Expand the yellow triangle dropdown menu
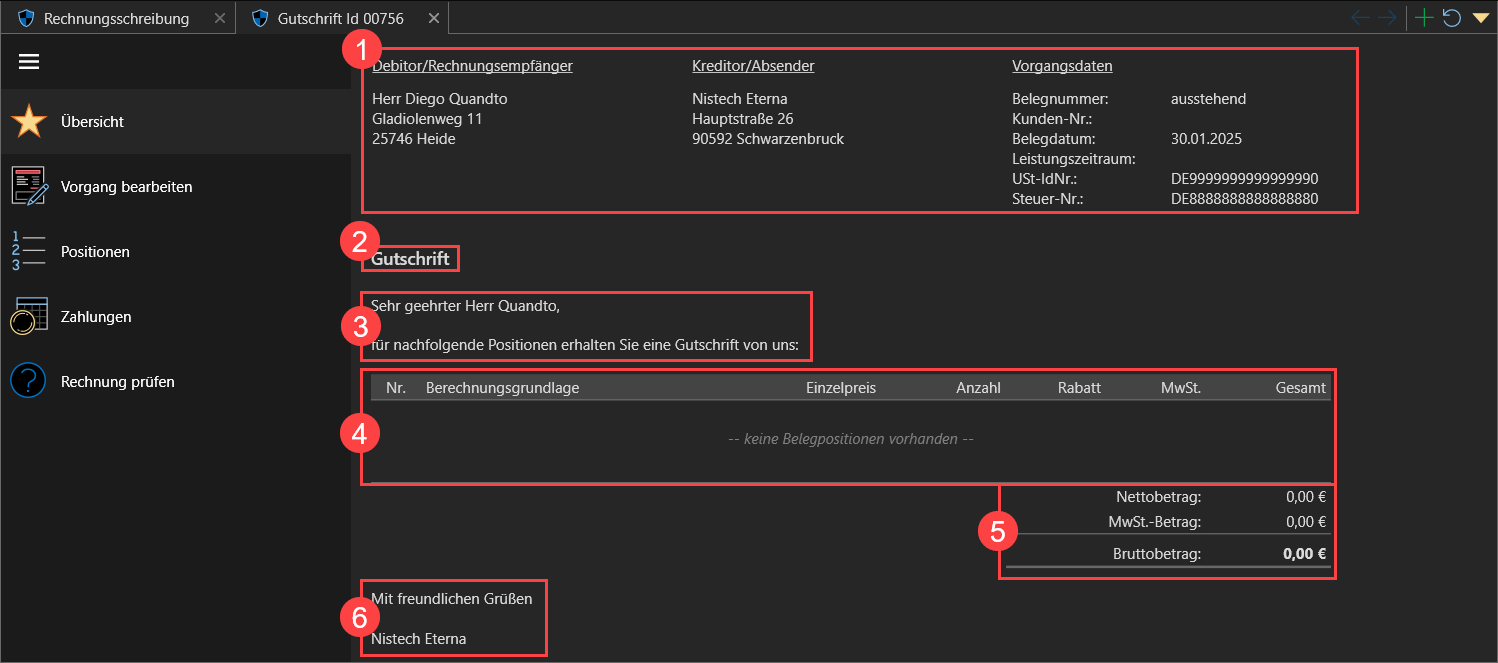The width and height of the screenshot is (1498, 663). (x=1480, y=18)
